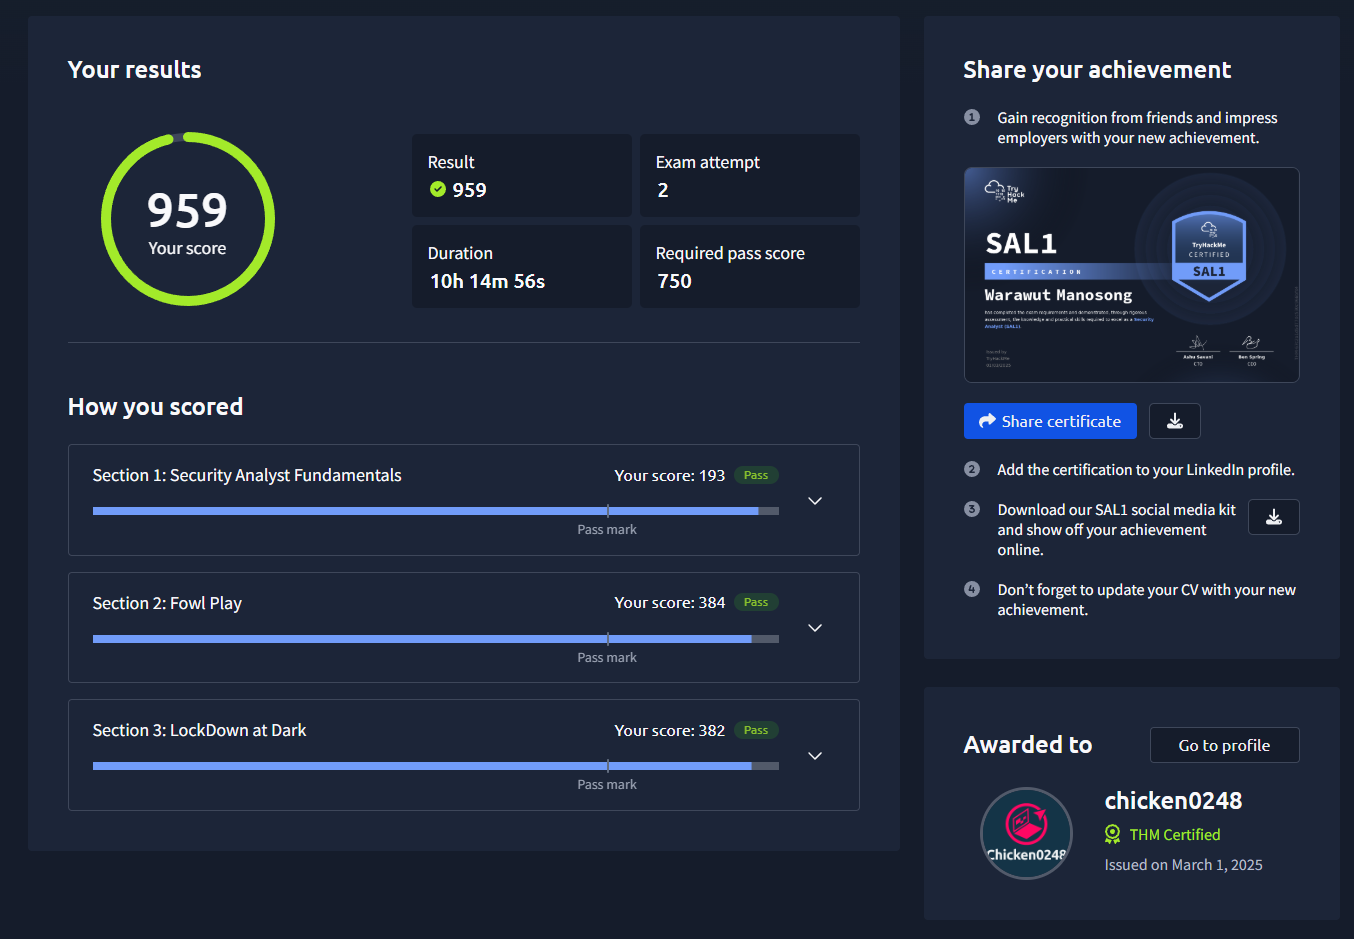The height and width of the screenshot is (939, 1354).
Task: Click the Section 1 score progress bar
Action: click(435, 511)
